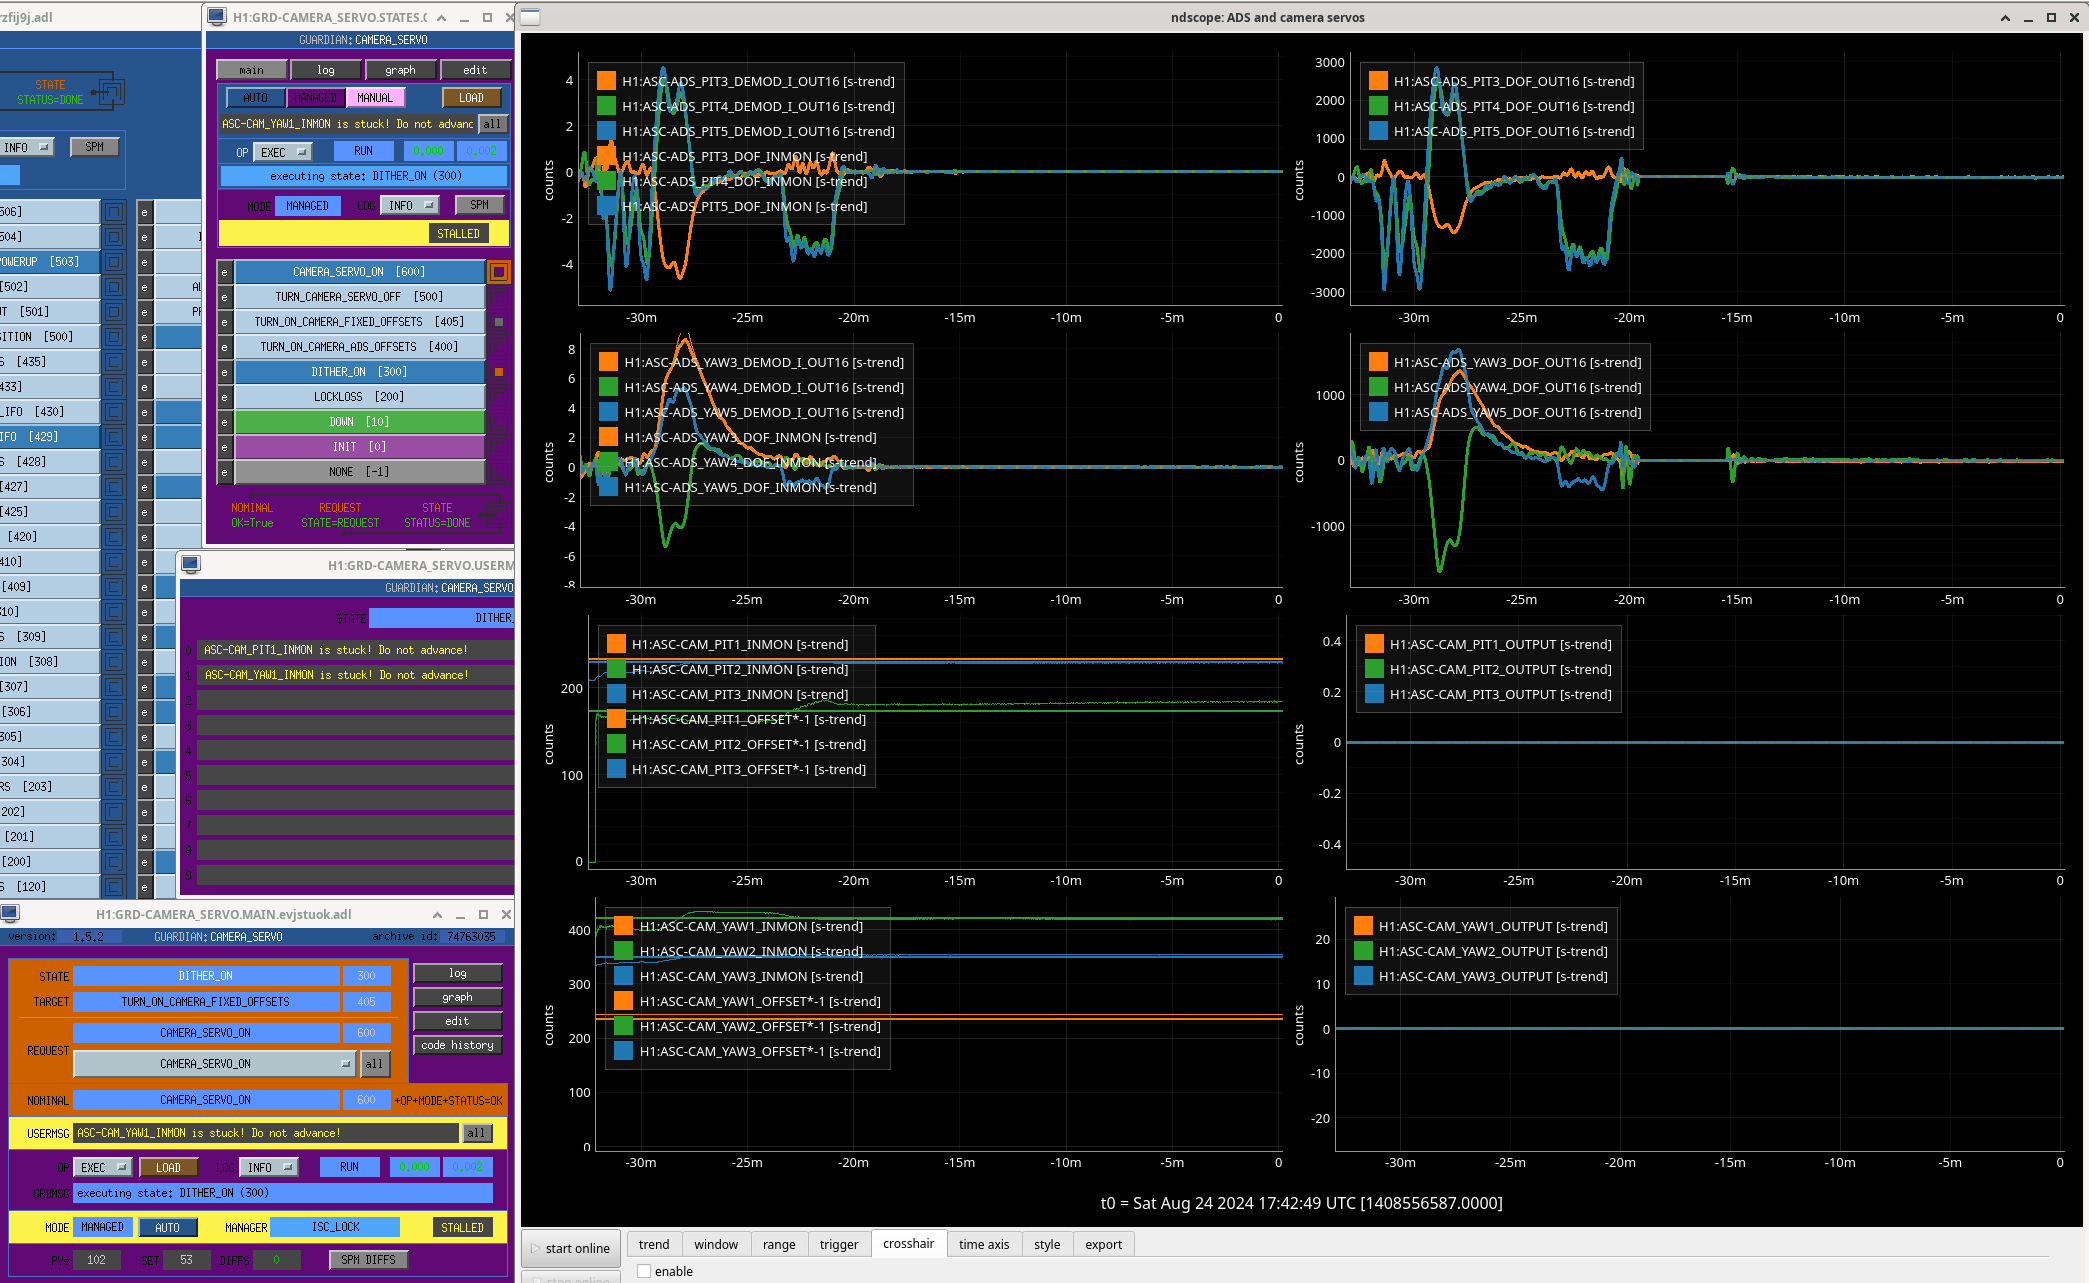Click 'e' icon beside LOCKLOSS [200]
Viewport: 2089px width, 1283px height.
pos(224,397)
